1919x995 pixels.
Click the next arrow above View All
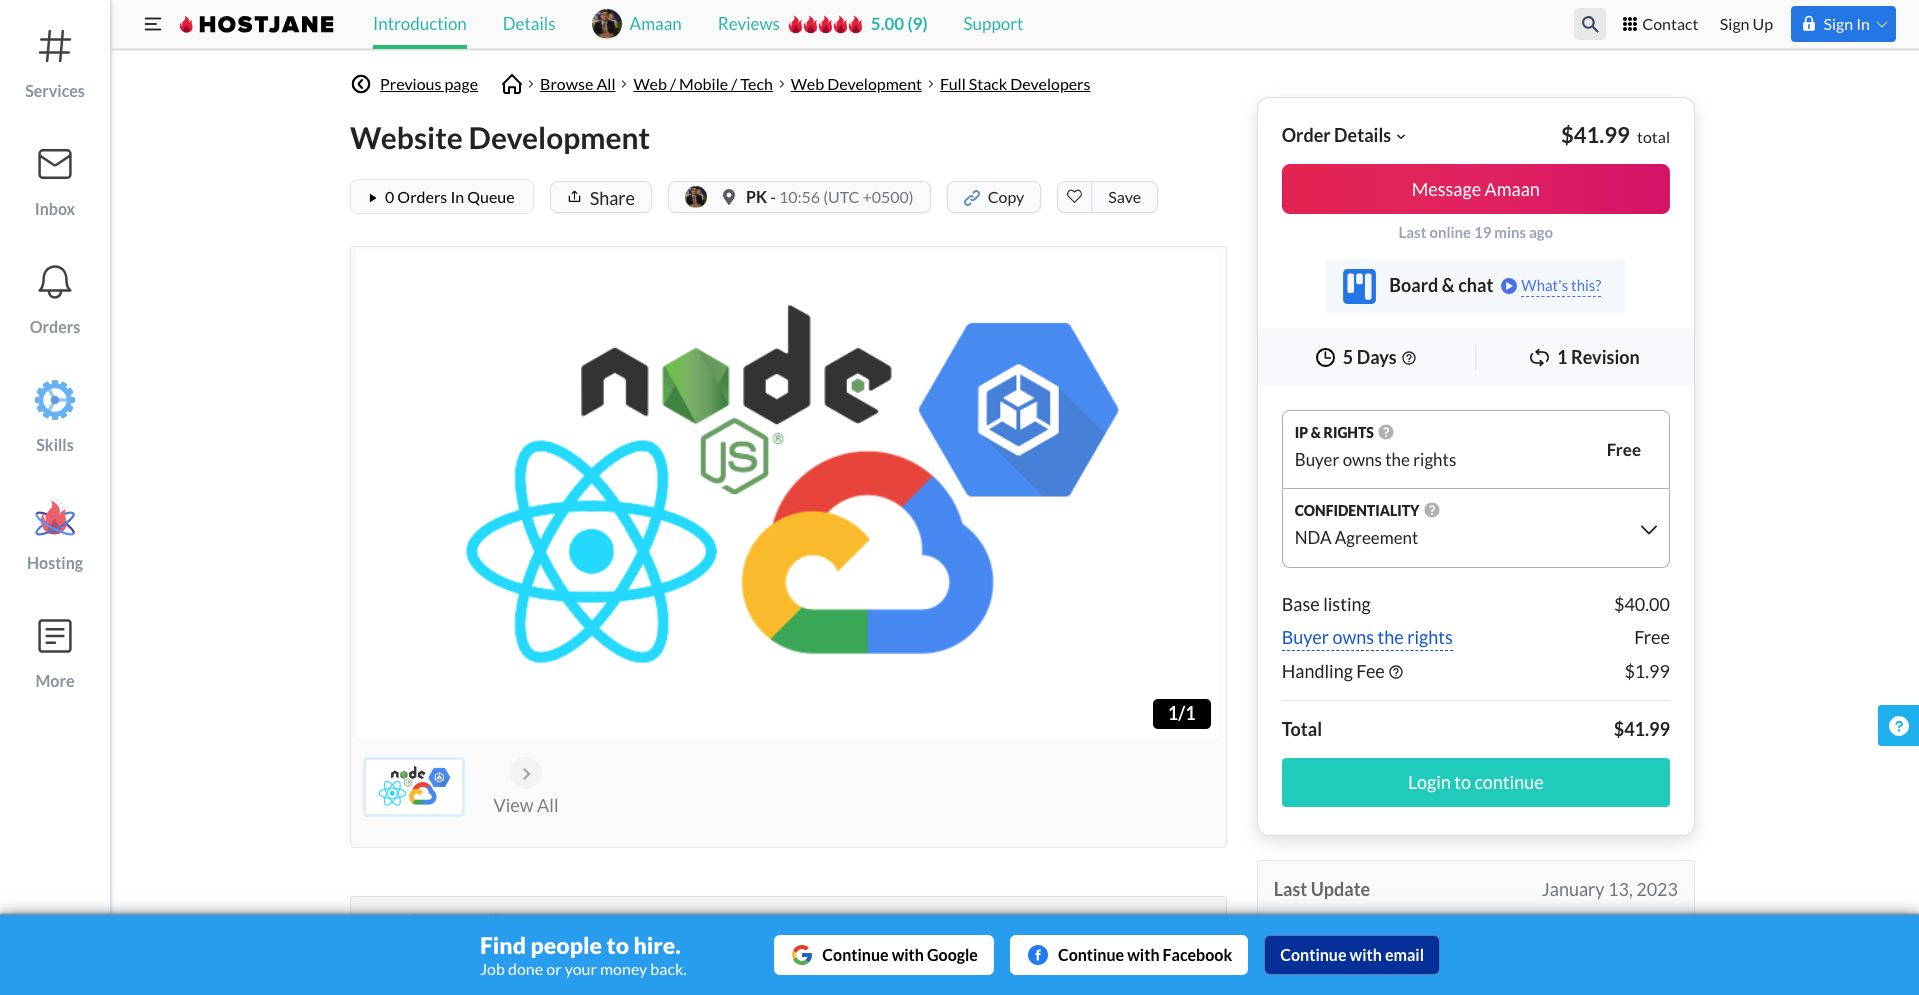click(x=526, y=774)
